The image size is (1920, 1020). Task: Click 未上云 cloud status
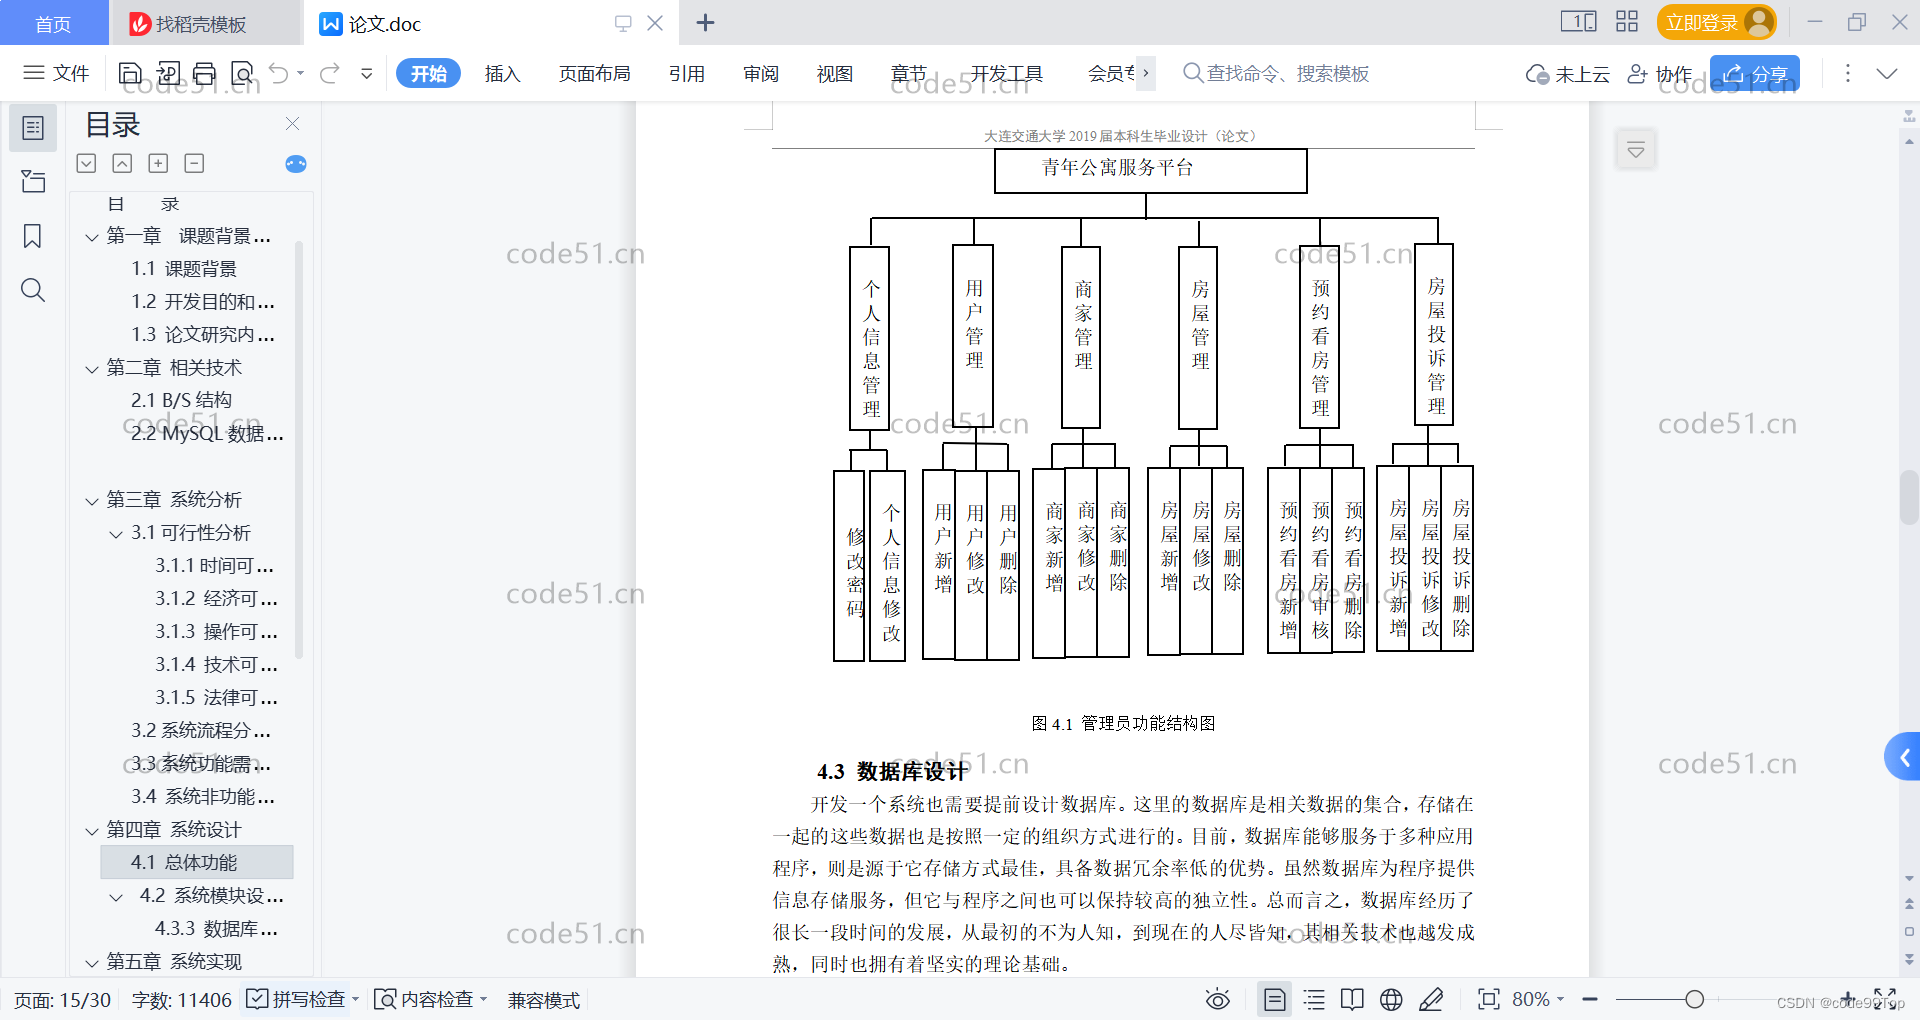[1568, 74]
